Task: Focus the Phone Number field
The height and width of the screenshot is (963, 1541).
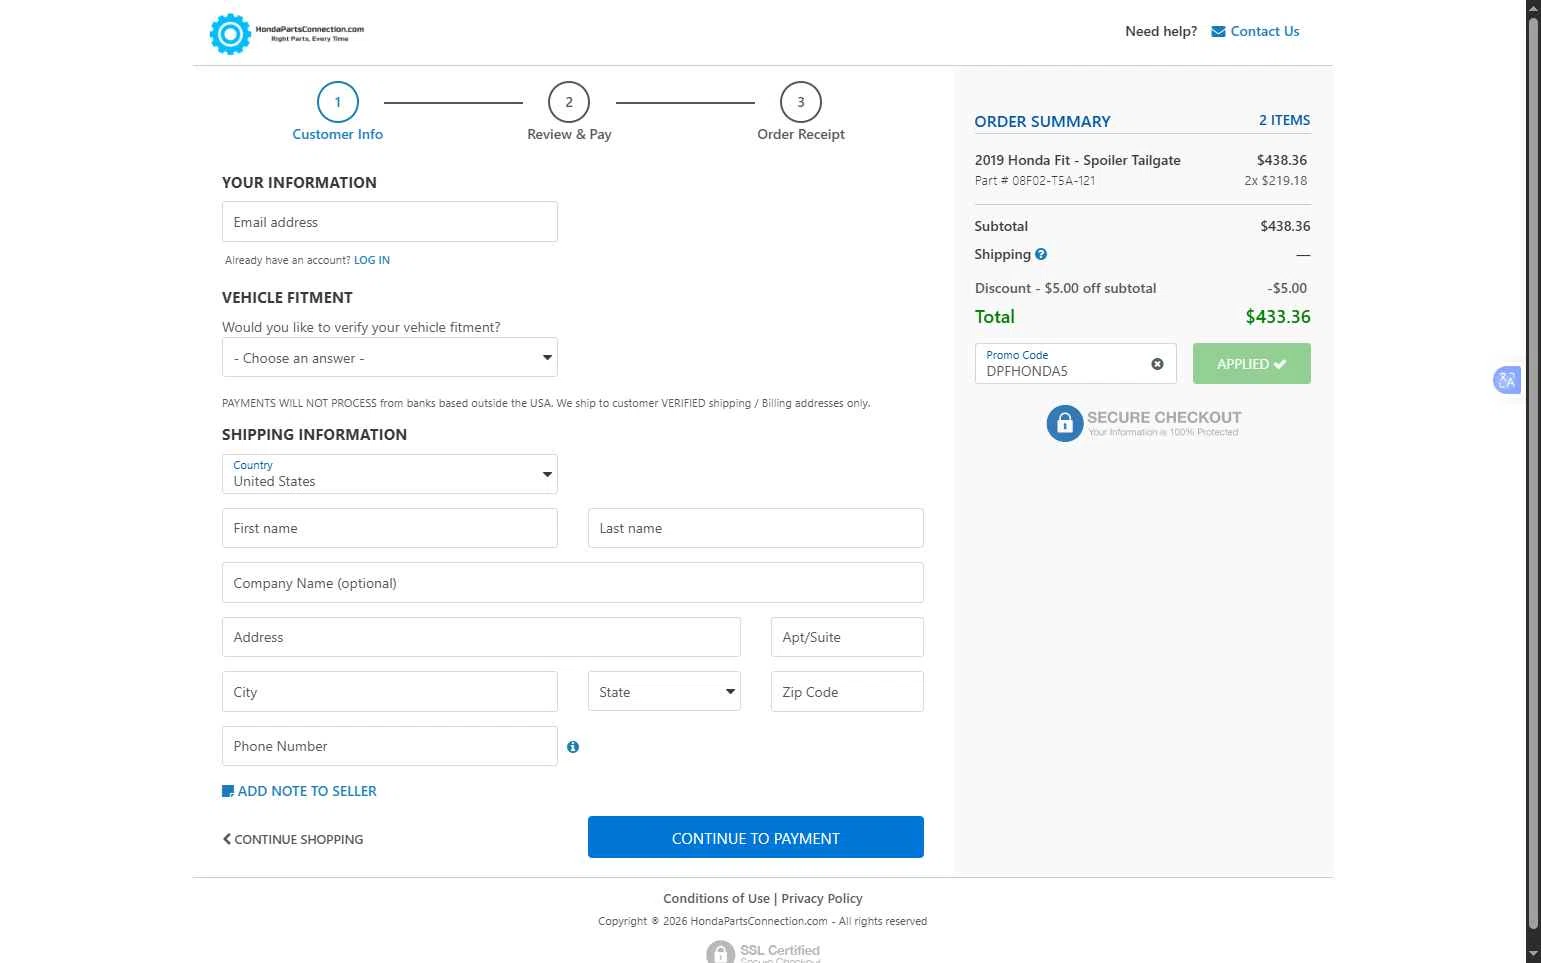Action: click(390, 746)
